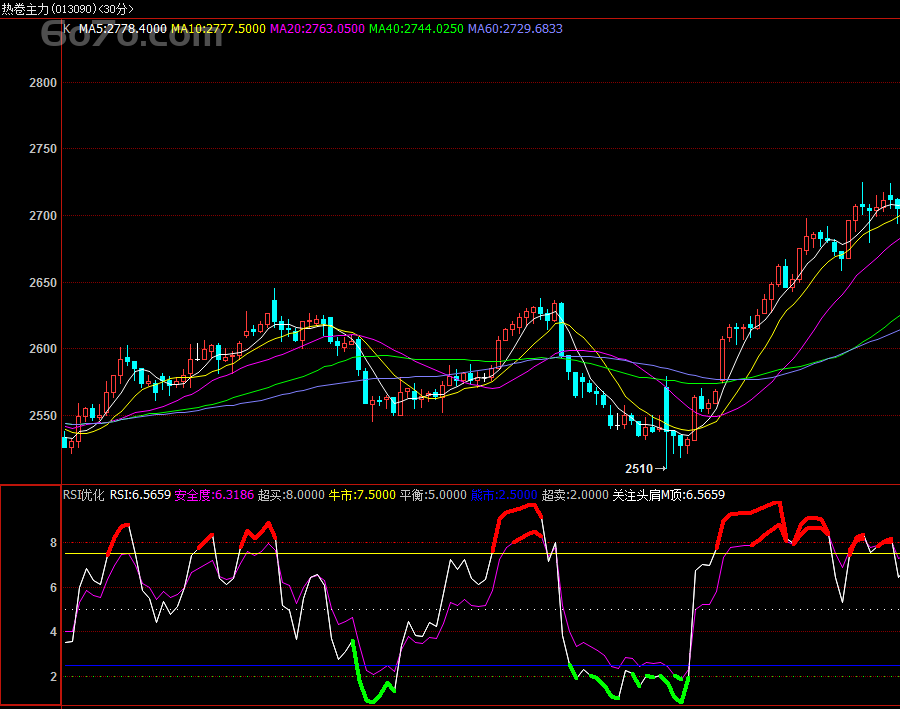Click the 熊市:2.5000 label
Viewport: 900px width, 709px height.
(x=504, y=495)
